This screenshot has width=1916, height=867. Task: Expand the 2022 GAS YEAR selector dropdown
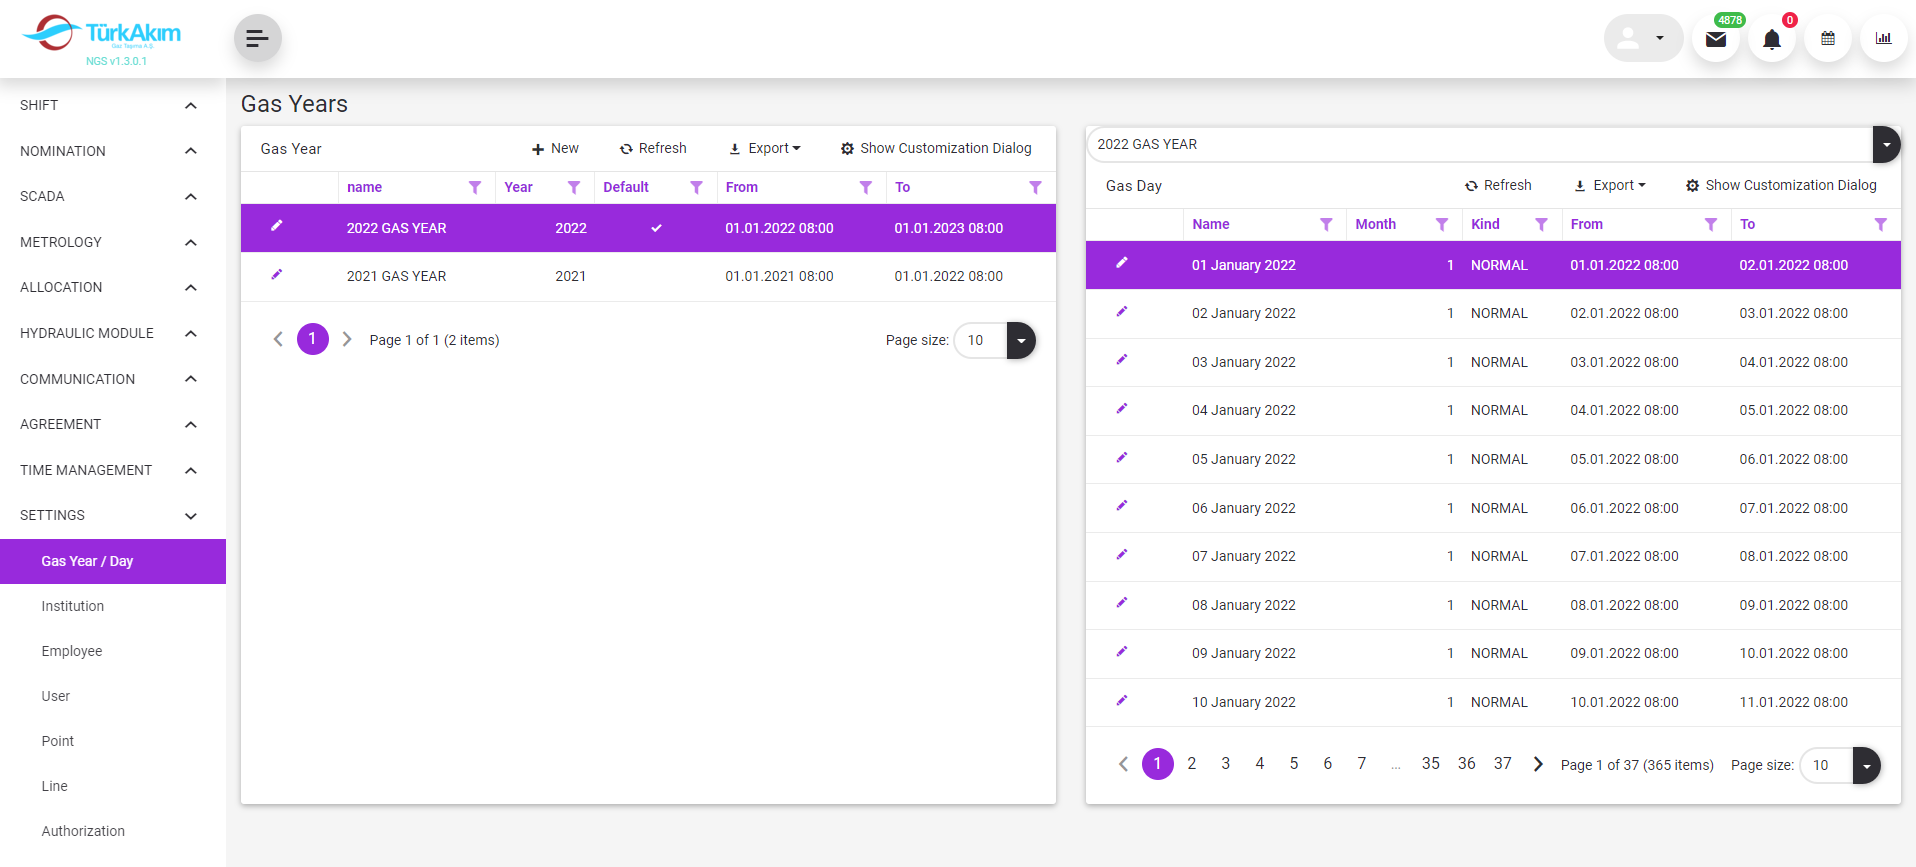coord(1885,145)
